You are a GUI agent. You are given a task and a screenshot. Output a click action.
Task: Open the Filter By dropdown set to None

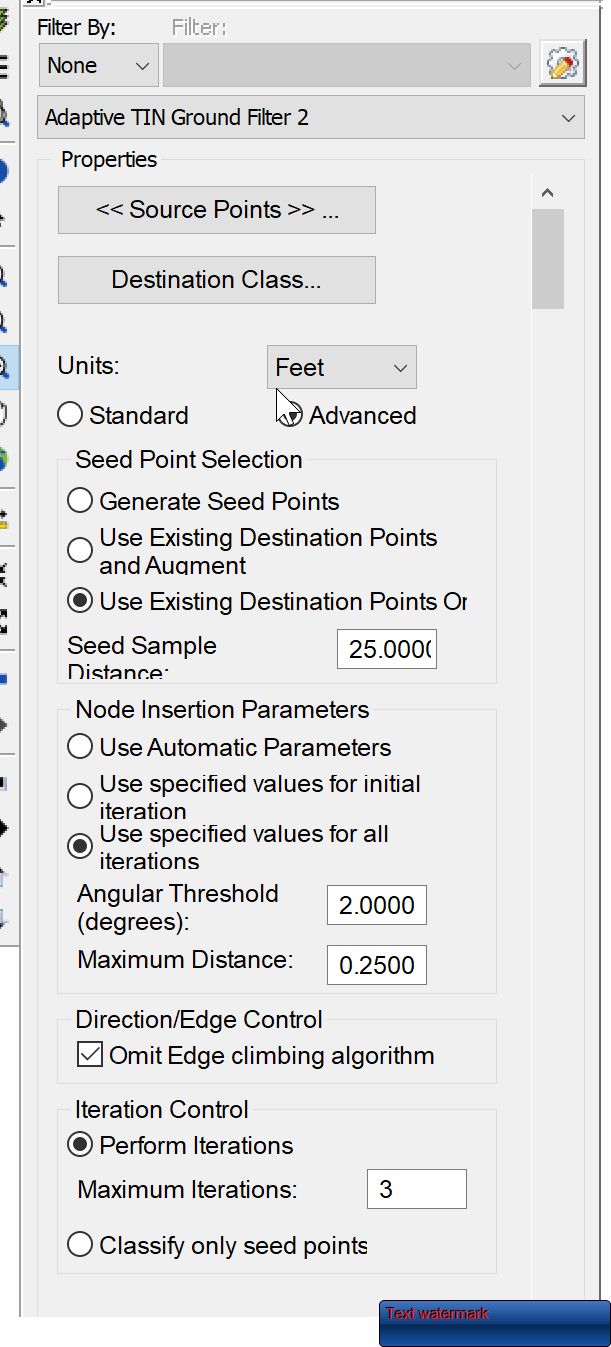coord(98,64)
